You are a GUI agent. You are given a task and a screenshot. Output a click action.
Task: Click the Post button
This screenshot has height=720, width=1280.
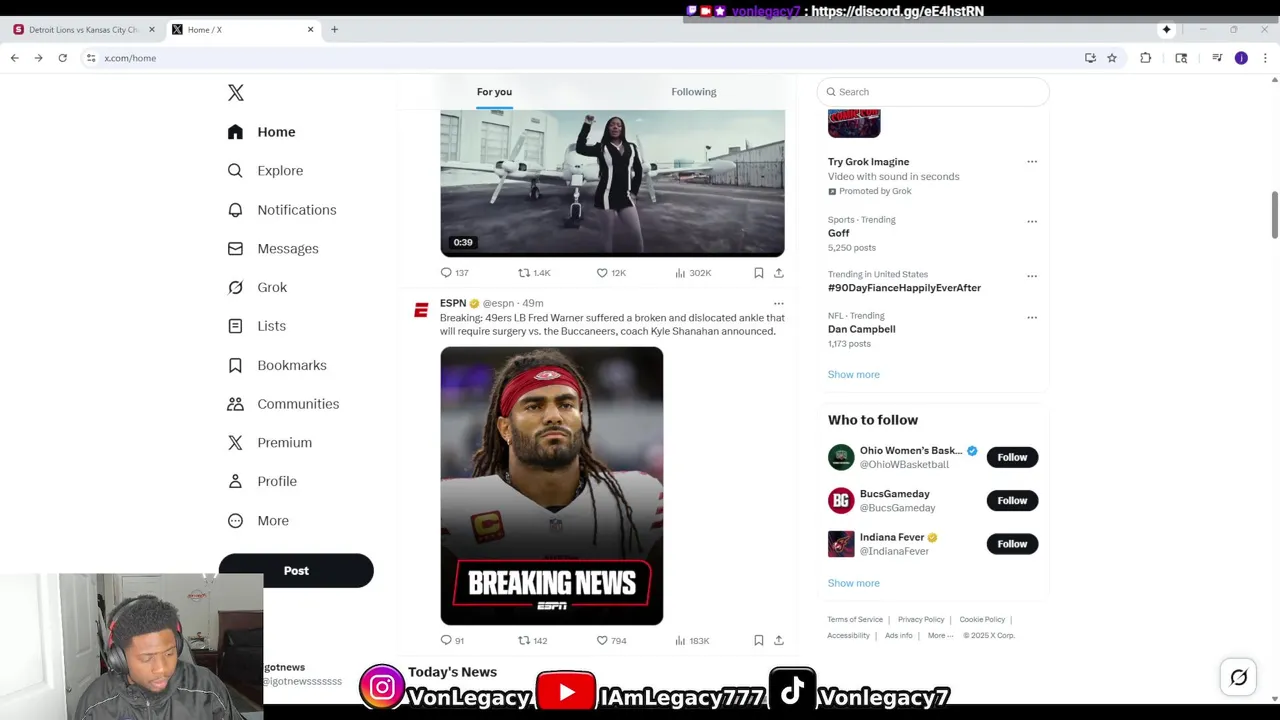296,571
